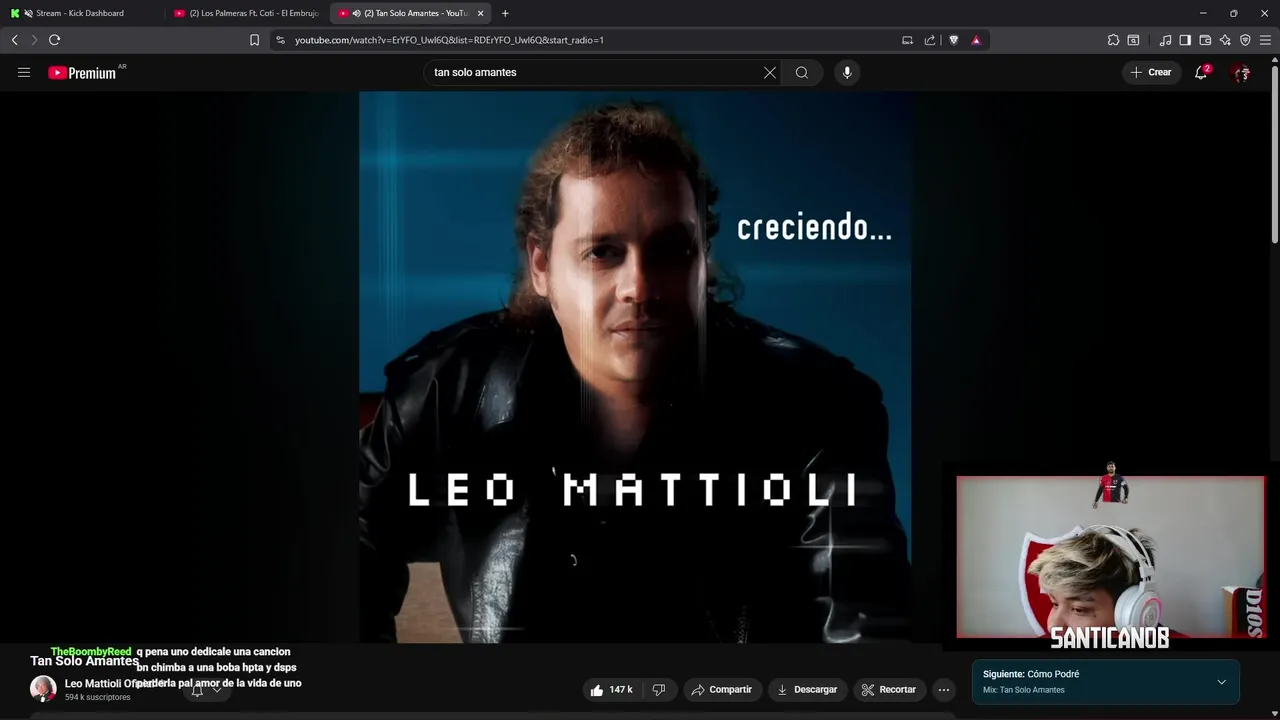Switch to the Stream - Kick Dashboard tab
The height and width of the screenshot is (720, 1280).
pos(80,13)
